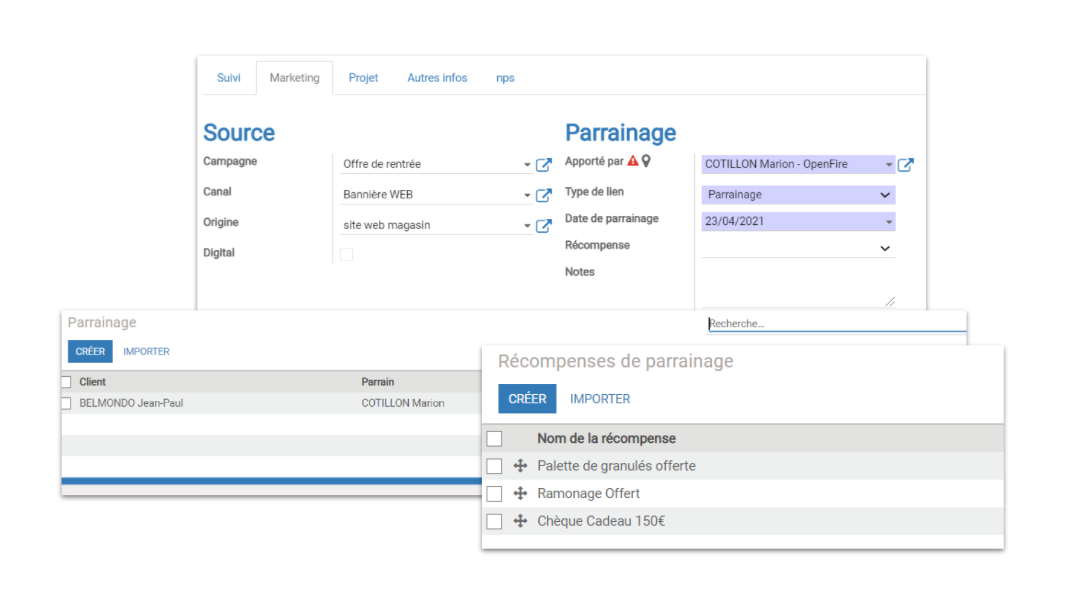Select the Marketing tab
Screen dimensions: 1065x592
click(x=294, y=78)
